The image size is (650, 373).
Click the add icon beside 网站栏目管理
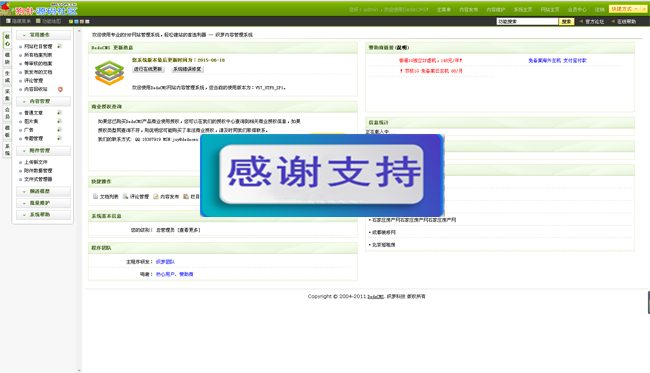click(x=59, y=46)
